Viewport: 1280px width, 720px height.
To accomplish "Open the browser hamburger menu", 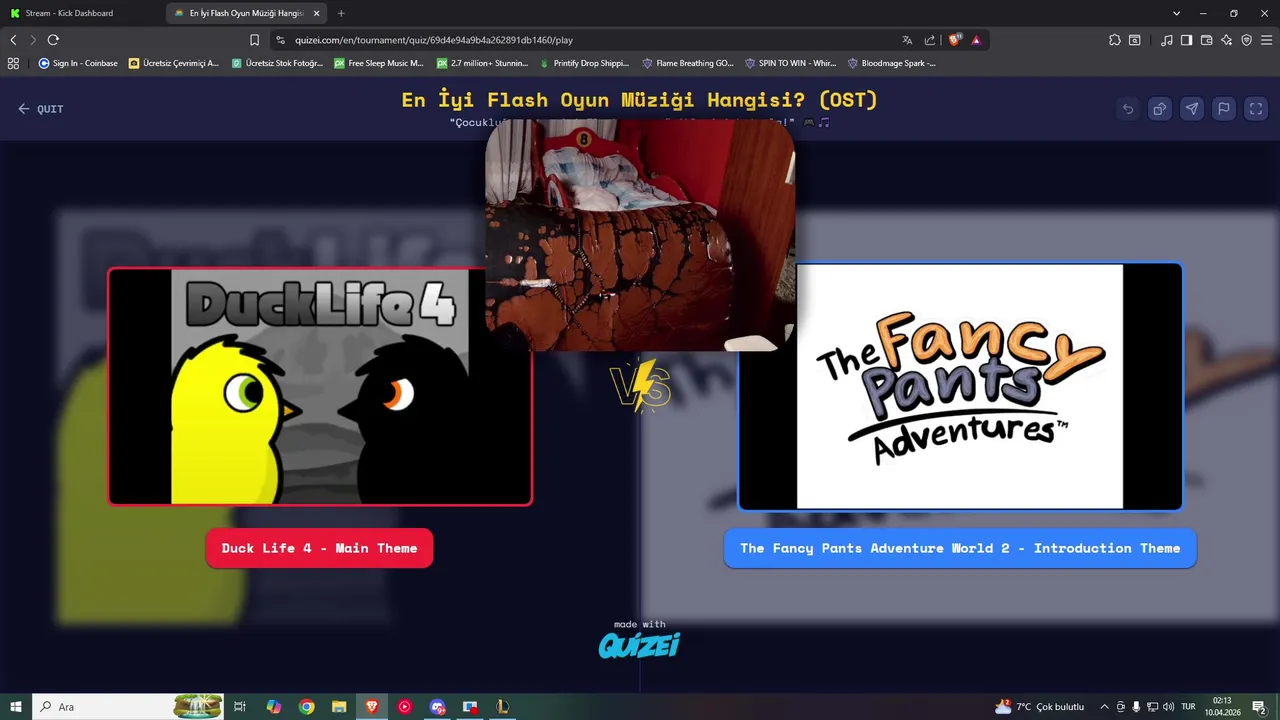I will [1266, 40].
